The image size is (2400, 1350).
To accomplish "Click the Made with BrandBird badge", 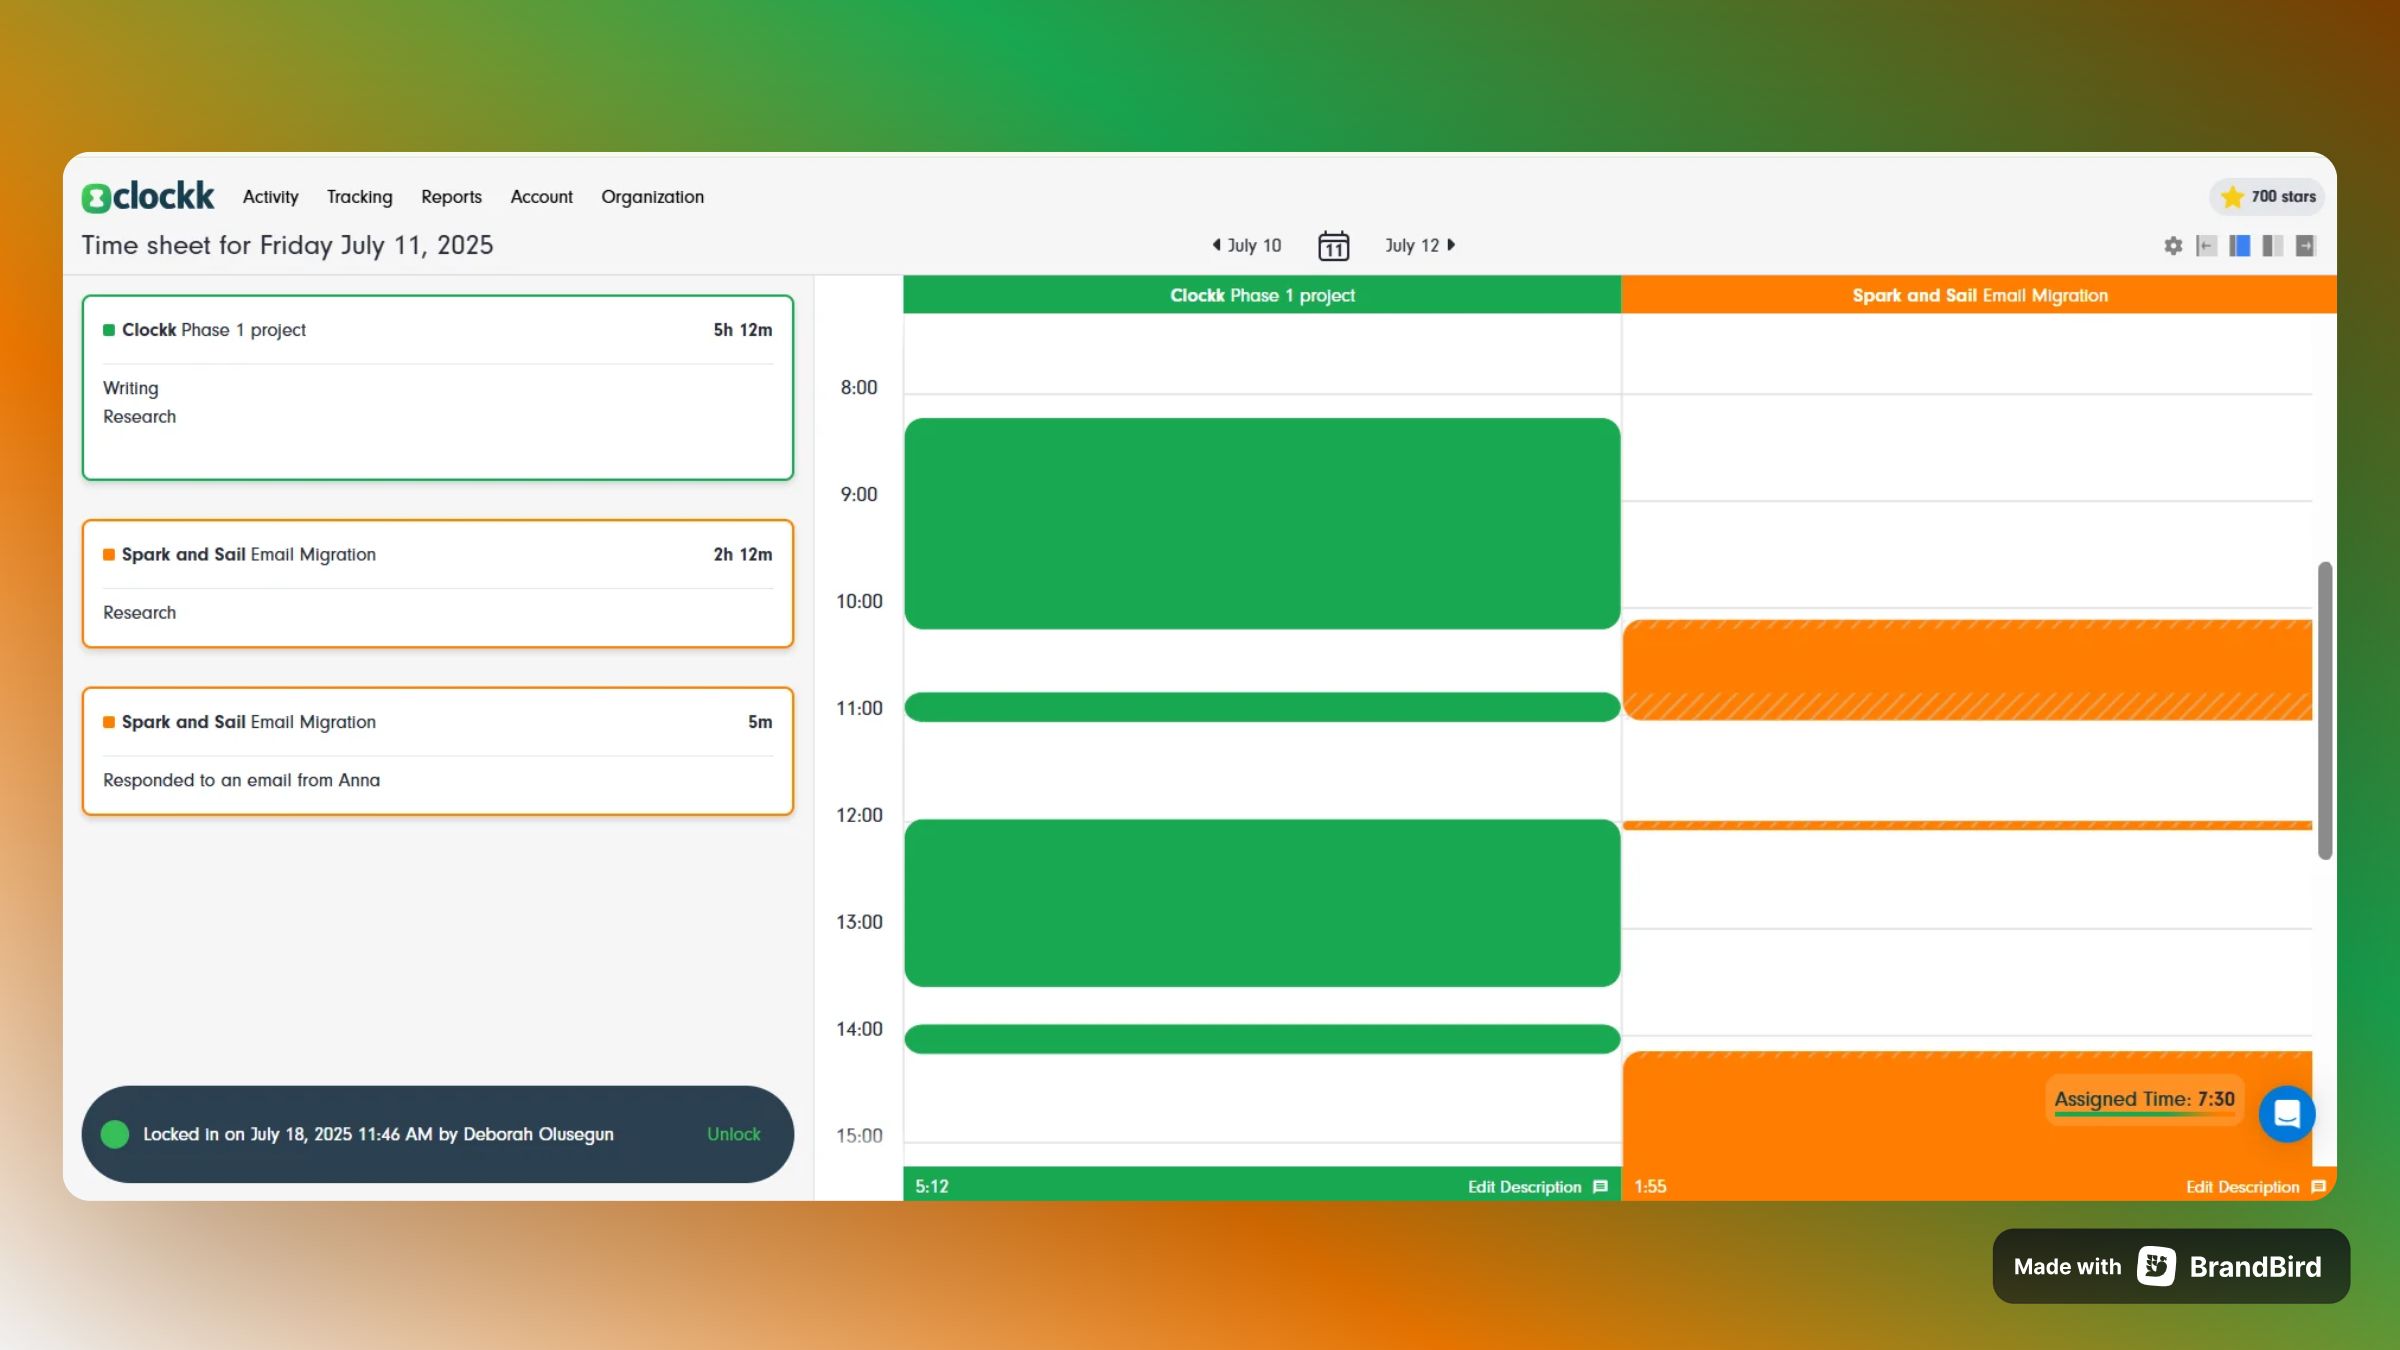I will pos(2171,1266).
